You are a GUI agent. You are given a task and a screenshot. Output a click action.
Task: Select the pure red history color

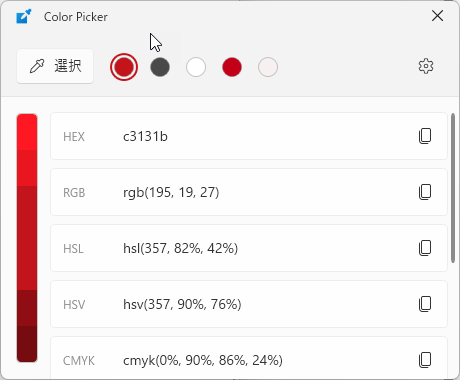(x=232, y=67)
